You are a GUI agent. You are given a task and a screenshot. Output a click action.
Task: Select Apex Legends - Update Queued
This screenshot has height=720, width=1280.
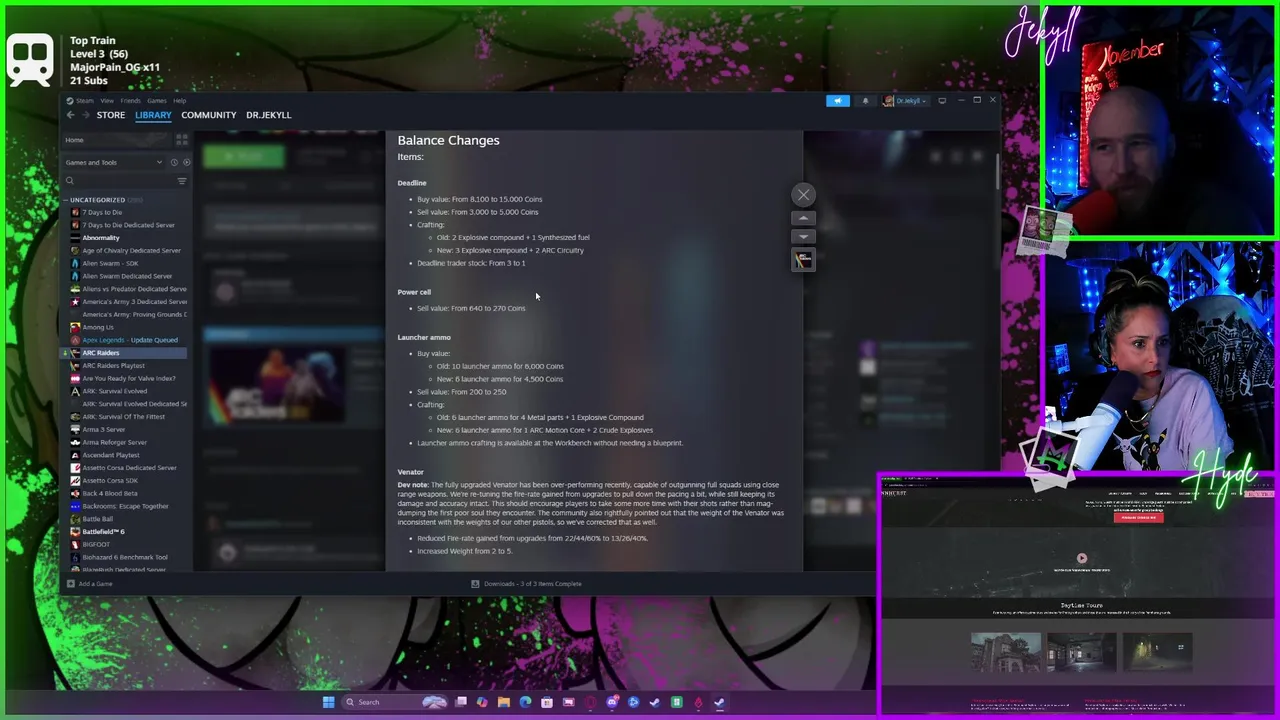tap(130, 340)
